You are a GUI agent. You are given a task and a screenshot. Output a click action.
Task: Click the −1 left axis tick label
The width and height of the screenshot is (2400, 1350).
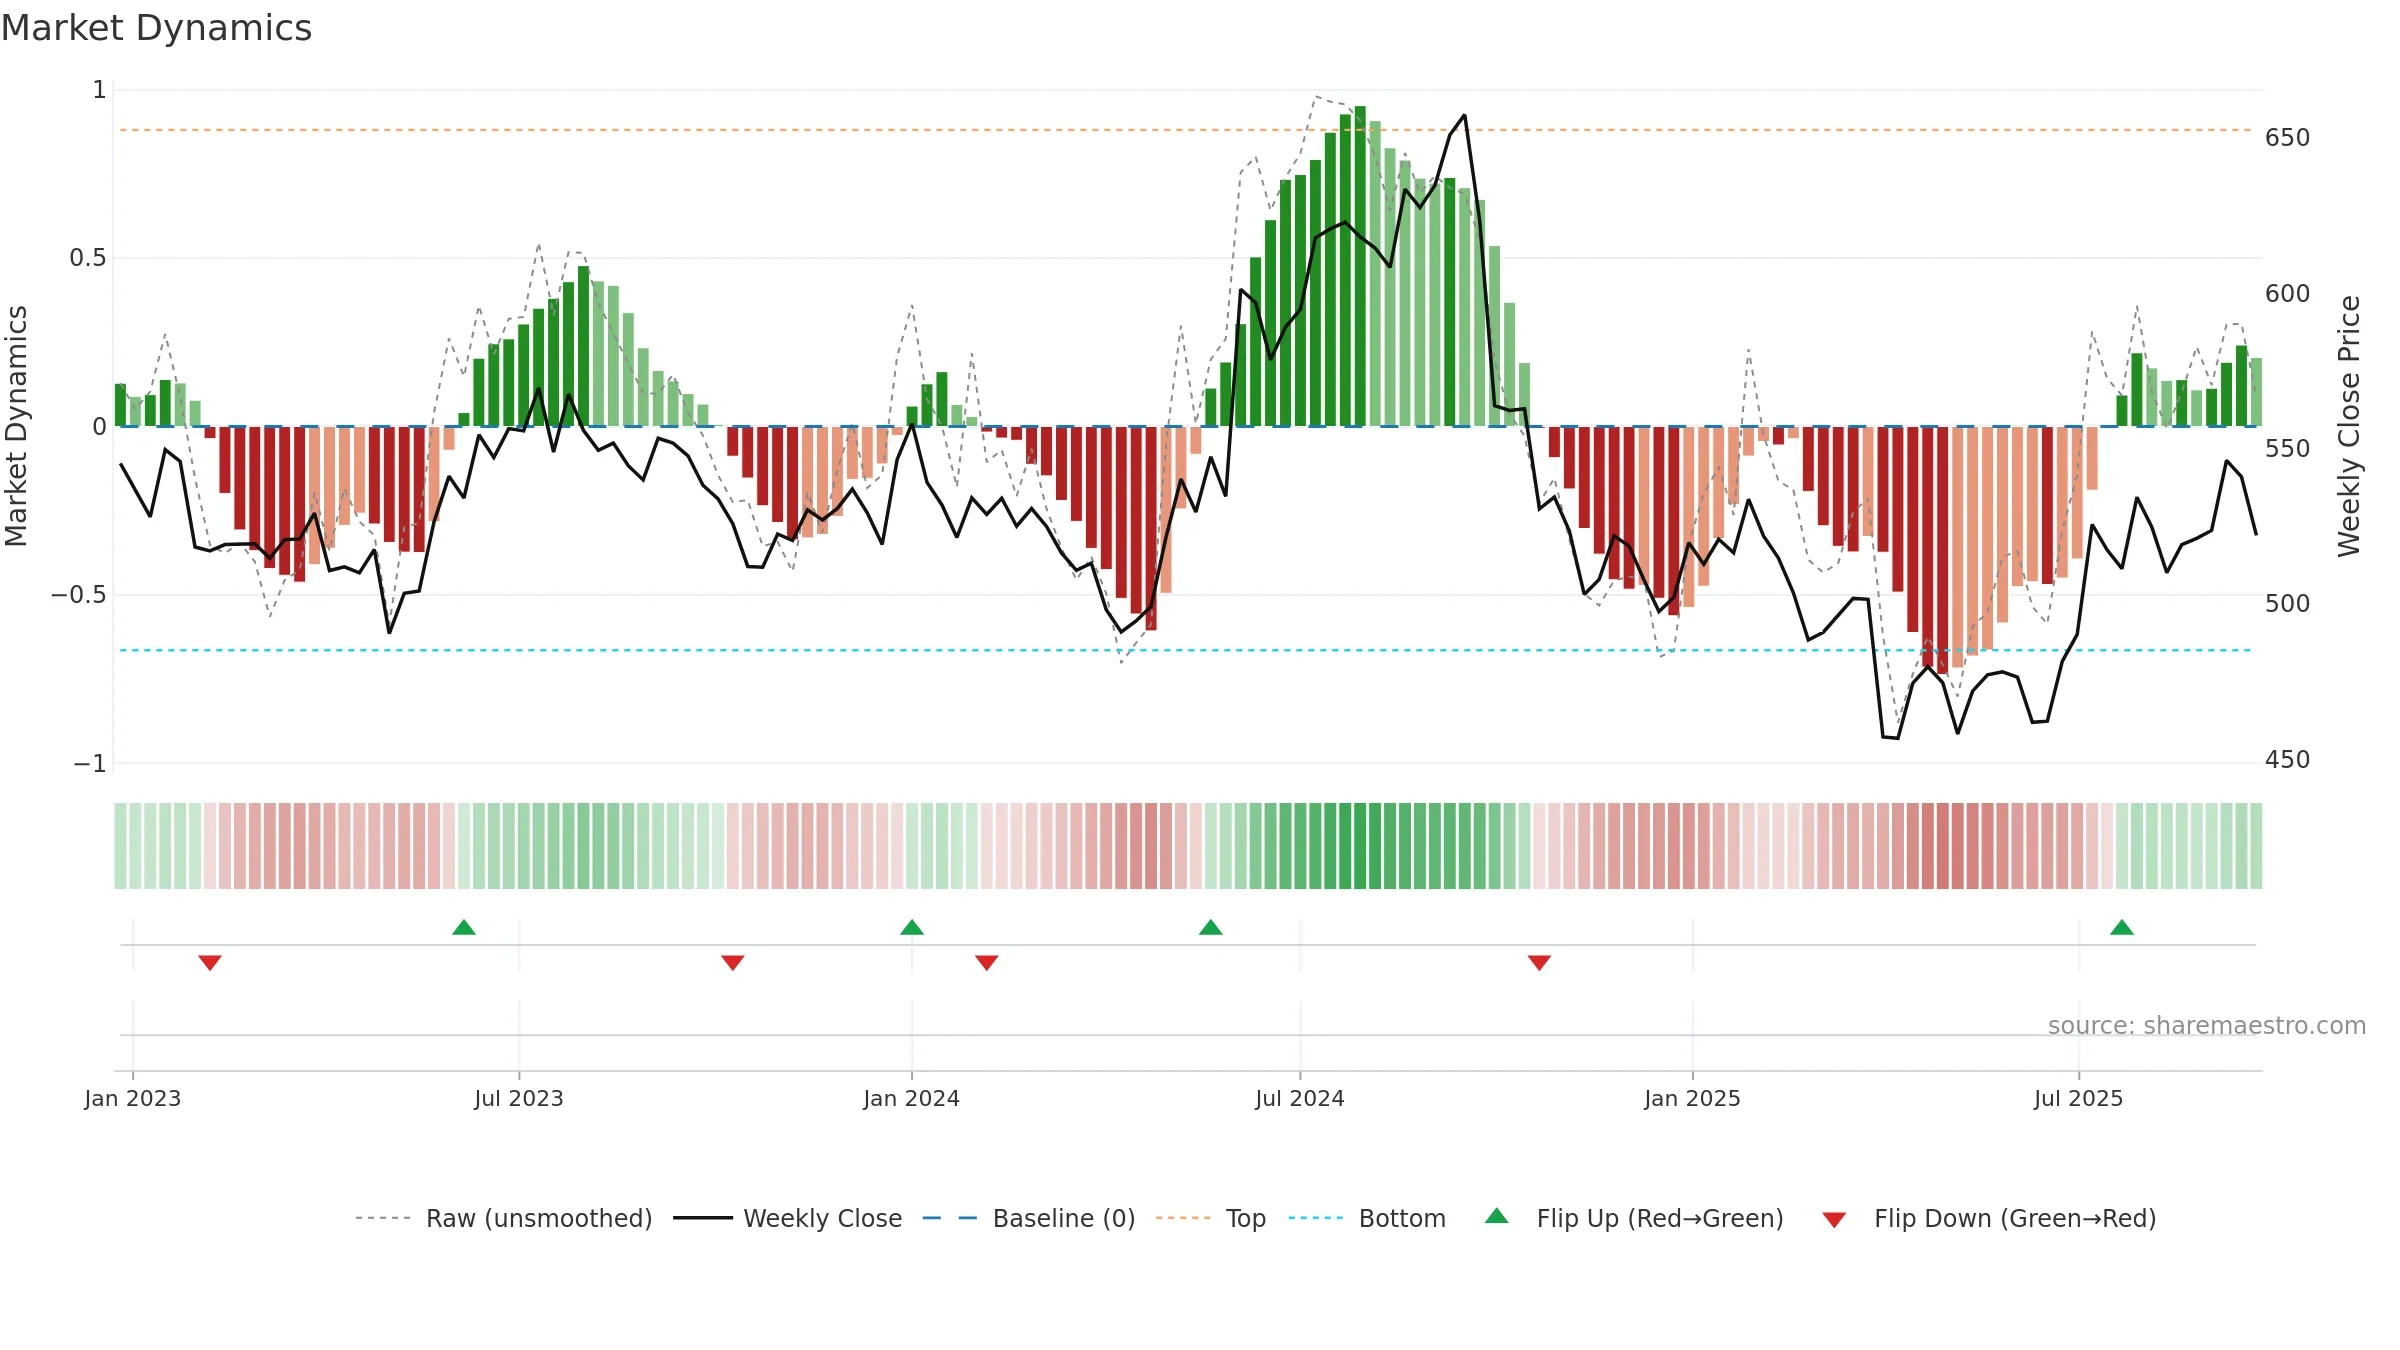click(x=90, y=764)
